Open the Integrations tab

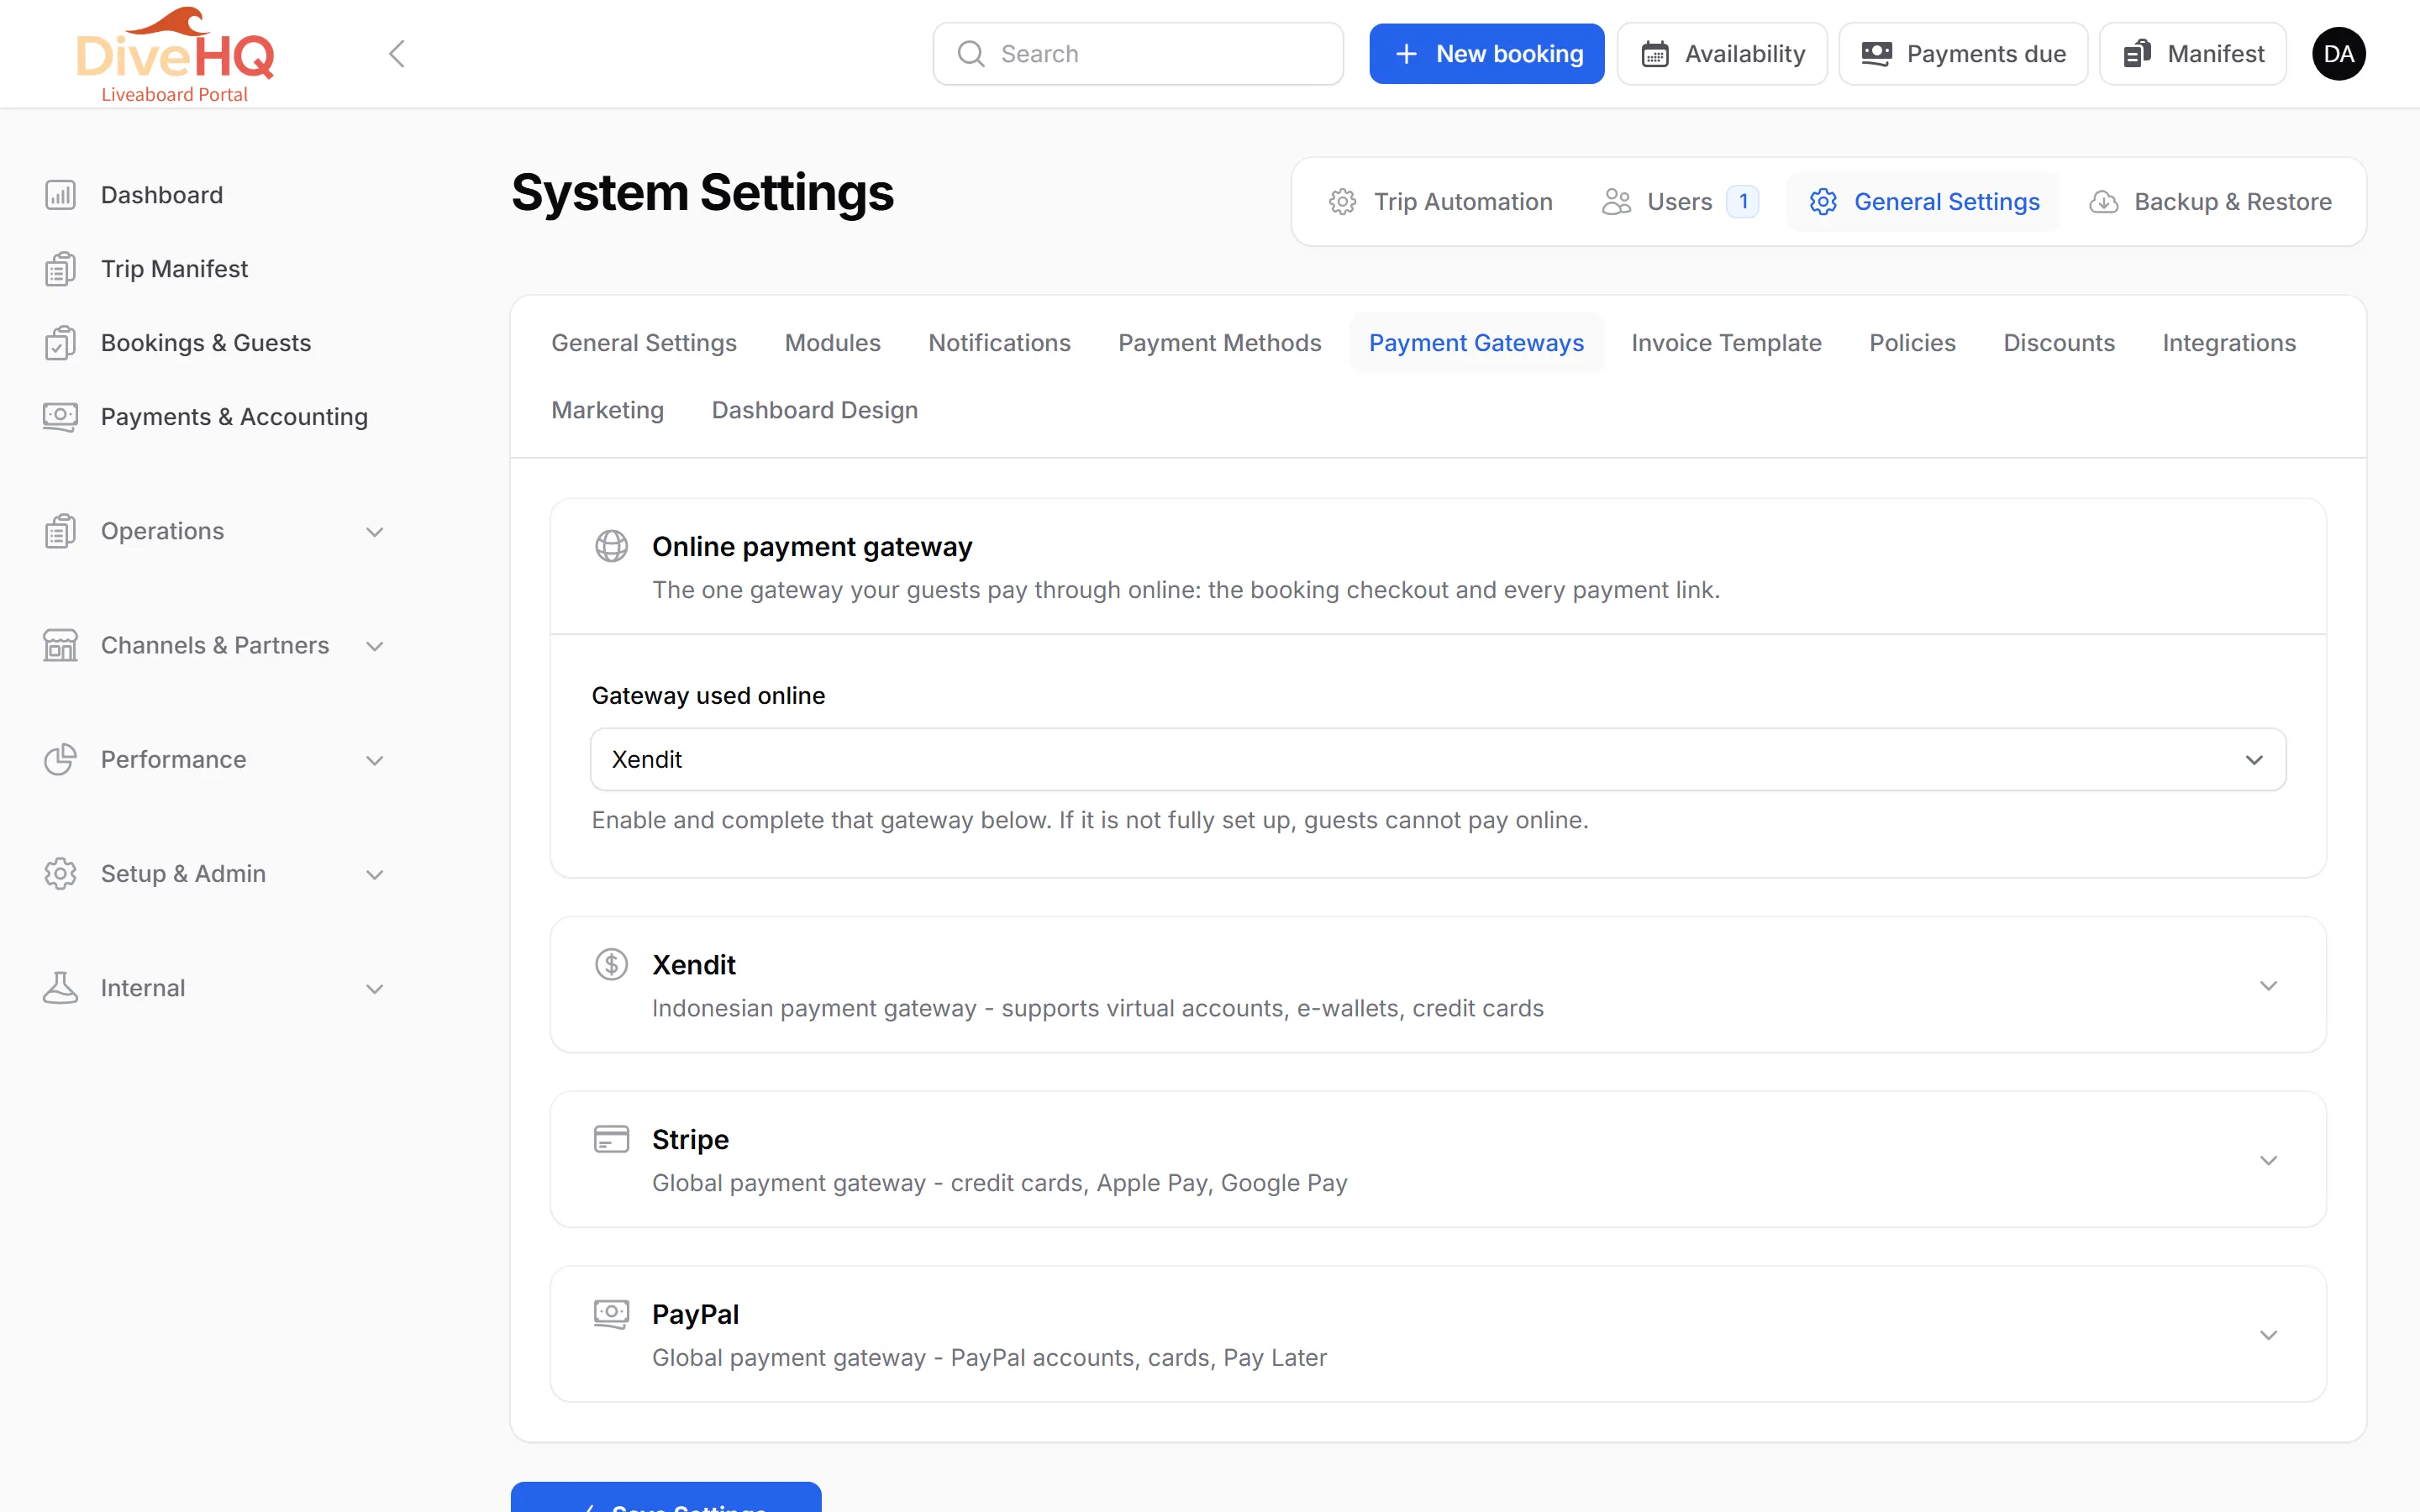tap(2229, 343)
